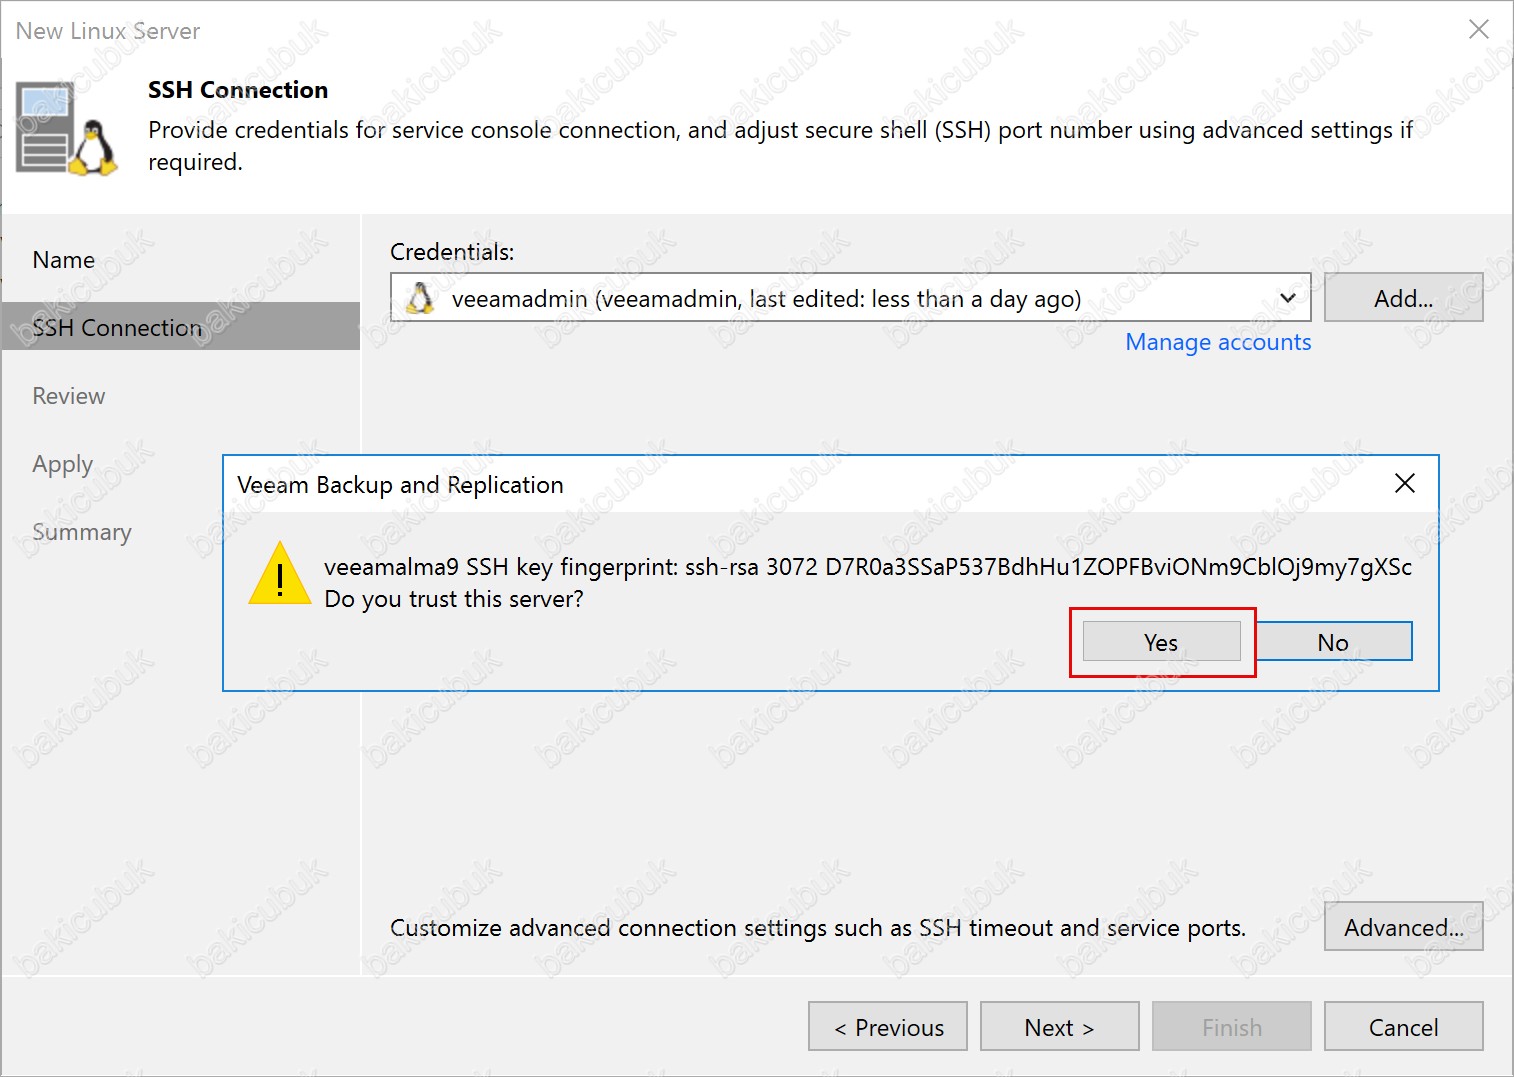This screenshot has width=1514, height=1077.
Task: Click the 'Credentials:' label
Action: [x=452, y=252]
